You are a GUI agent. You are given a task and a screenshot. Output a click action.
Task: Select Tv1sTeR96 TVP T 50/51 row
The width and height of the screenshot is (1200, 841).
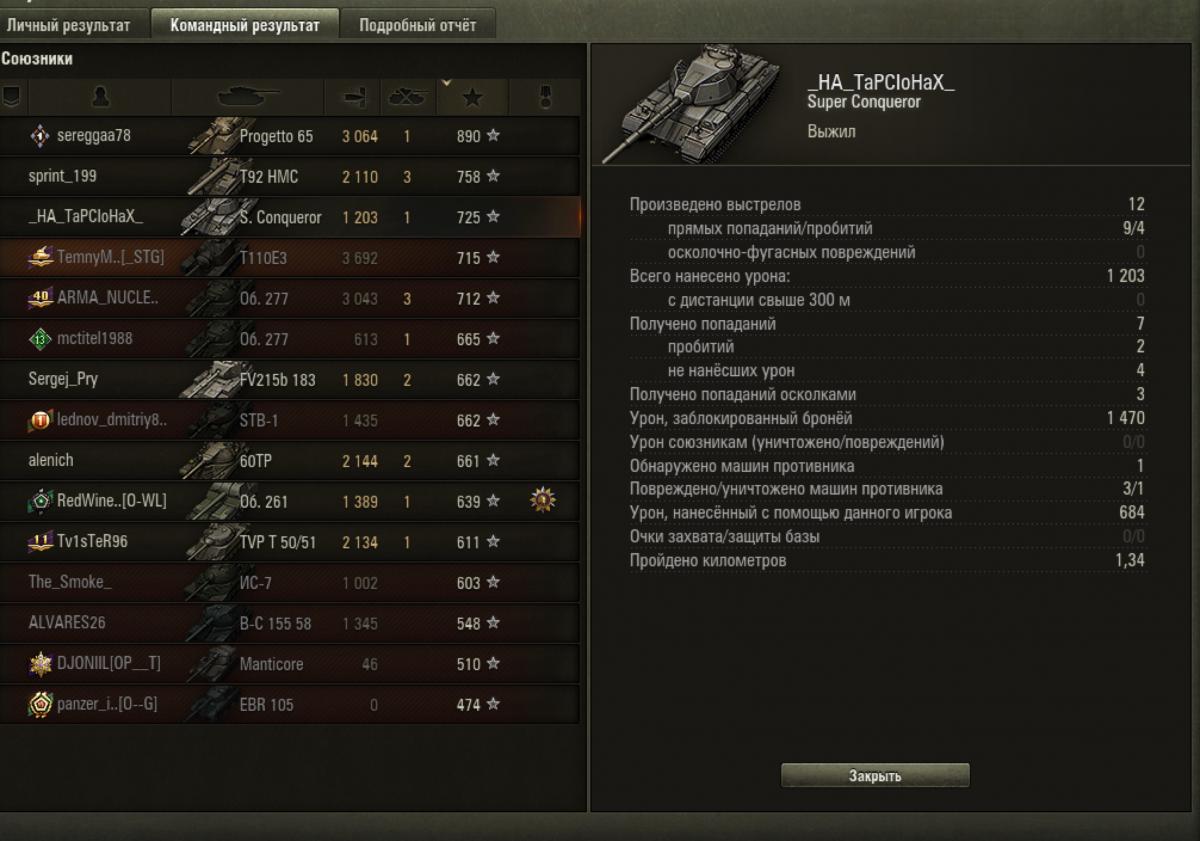(290, 542)
